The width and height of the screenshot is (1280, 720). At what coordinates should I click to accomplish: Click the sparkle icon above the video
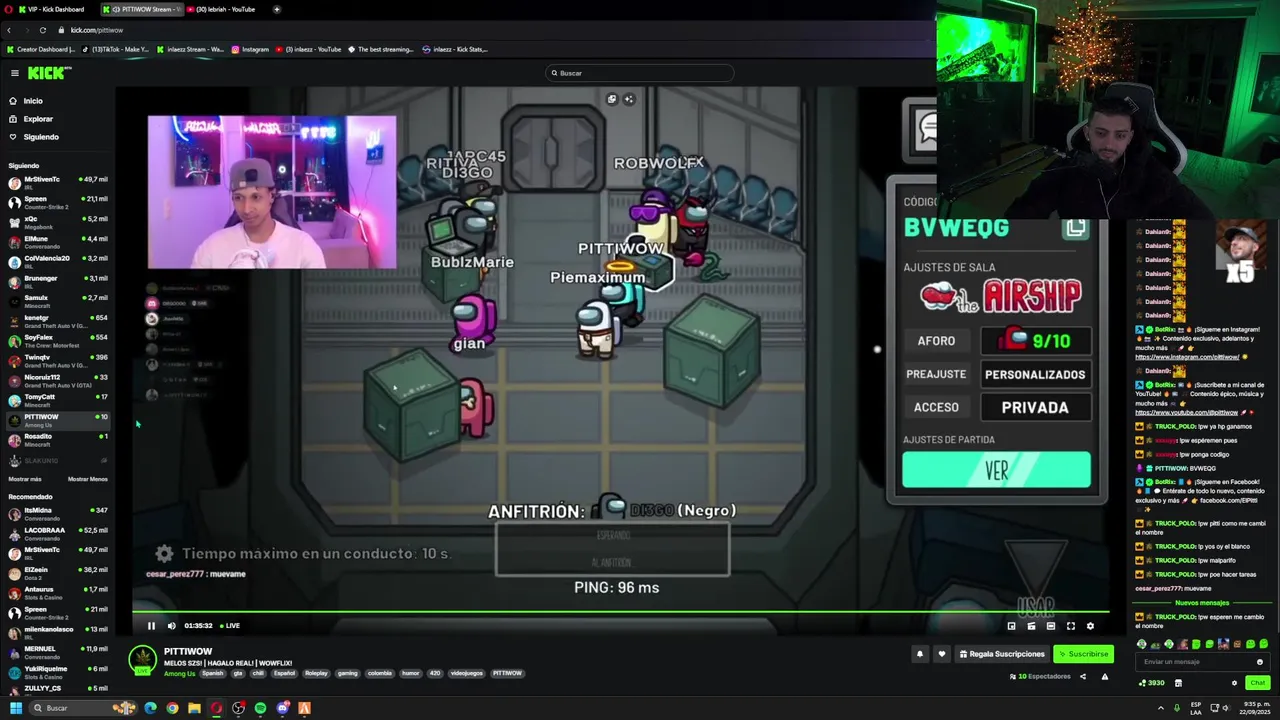(x=629, y=99)
